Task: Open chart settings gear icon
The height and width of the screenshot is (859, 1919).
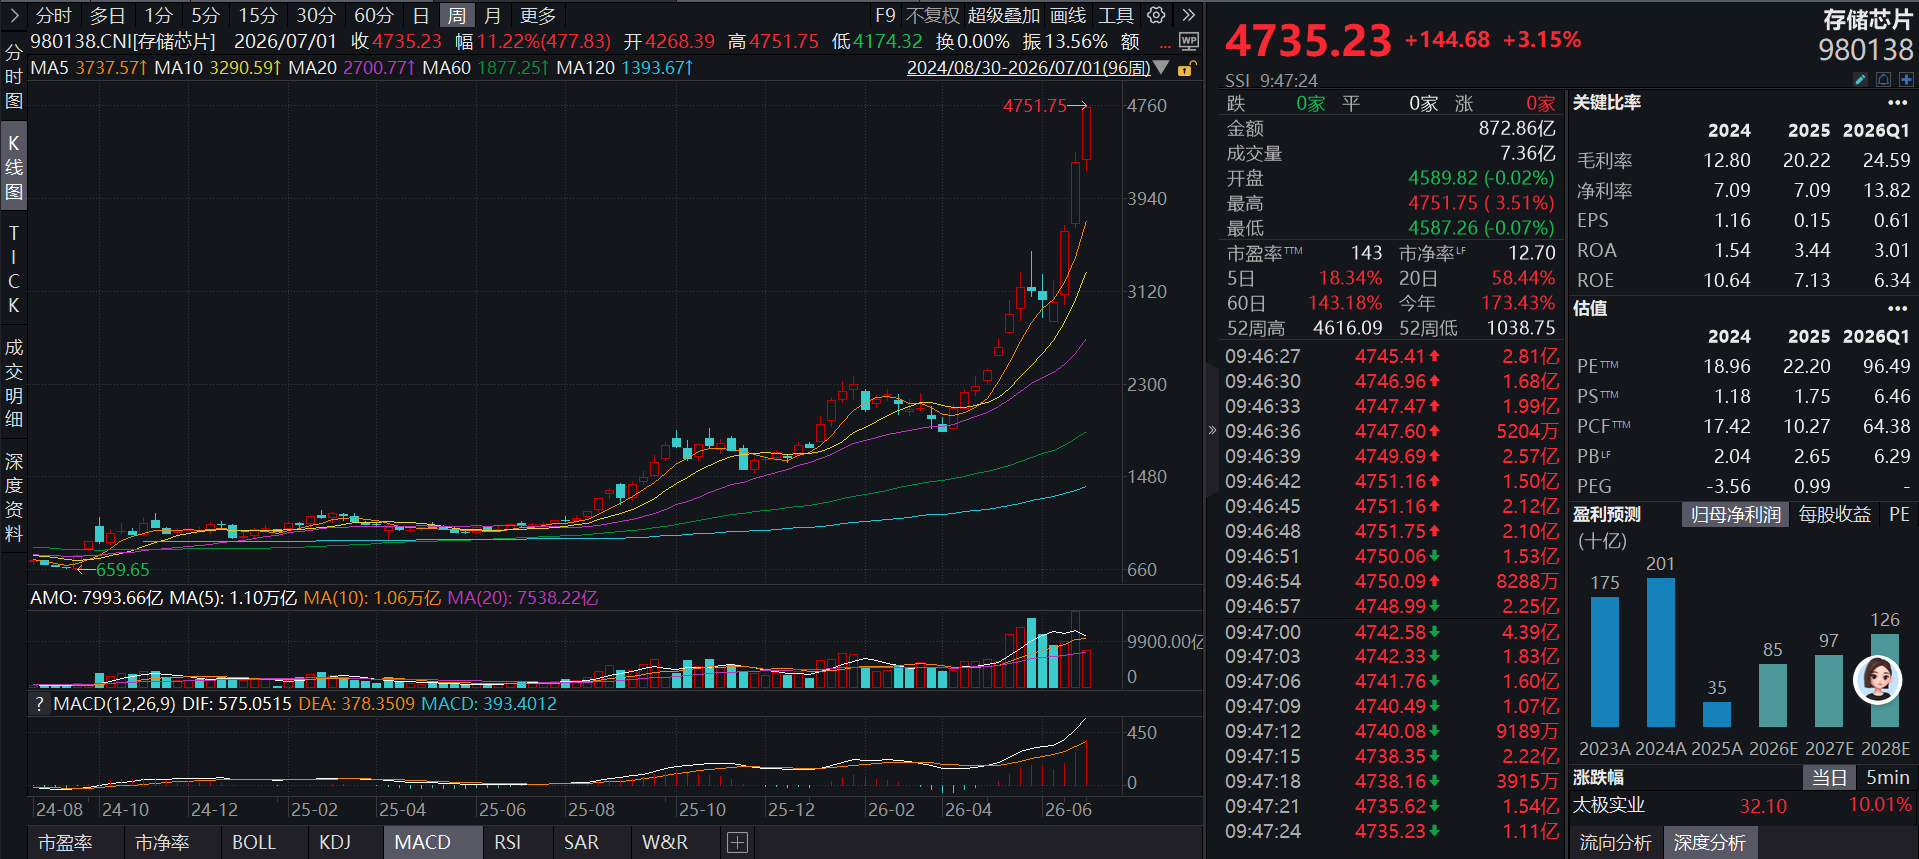Action: coord(1156,15)
